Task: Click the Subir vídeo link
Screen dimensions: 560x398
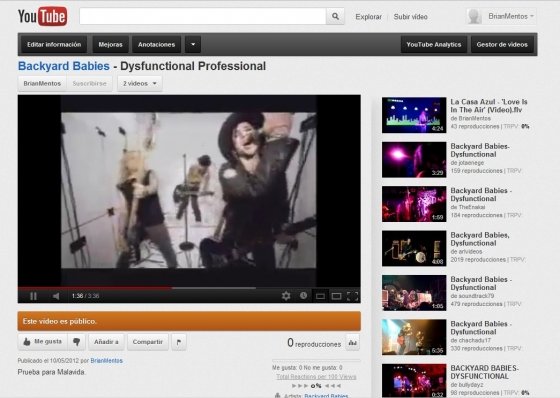Action: [x=410, y=17]
